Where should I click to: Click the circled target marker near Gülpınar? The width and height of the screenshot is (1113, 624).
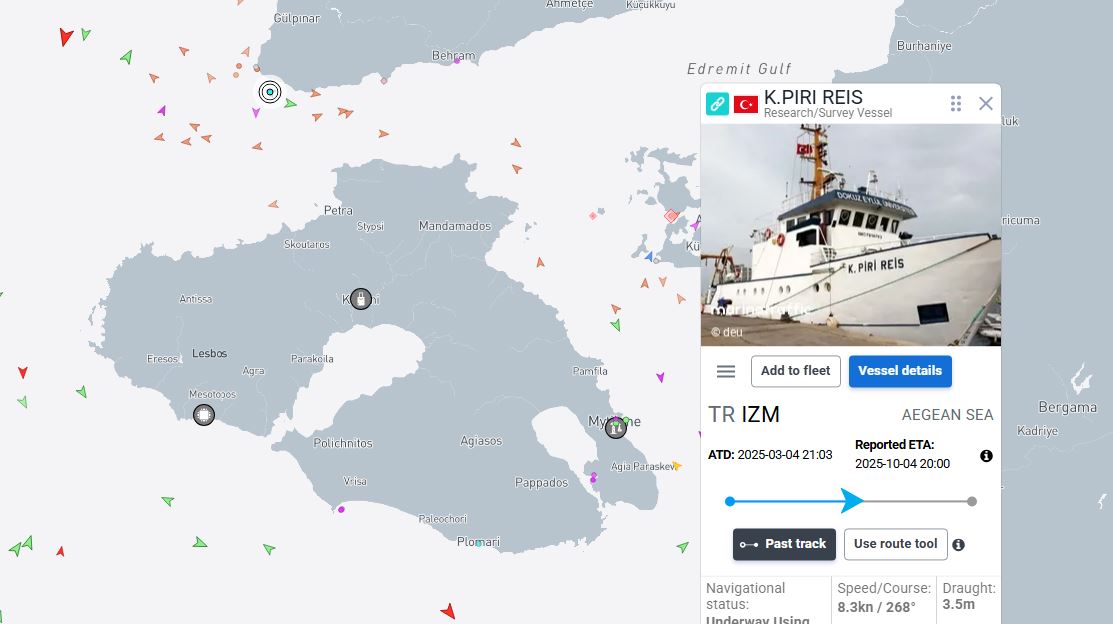click(x=269, y=92)
